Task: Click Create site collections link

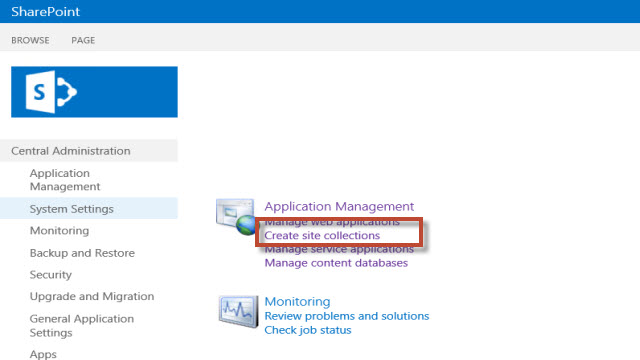Action: tap(322, 236)
